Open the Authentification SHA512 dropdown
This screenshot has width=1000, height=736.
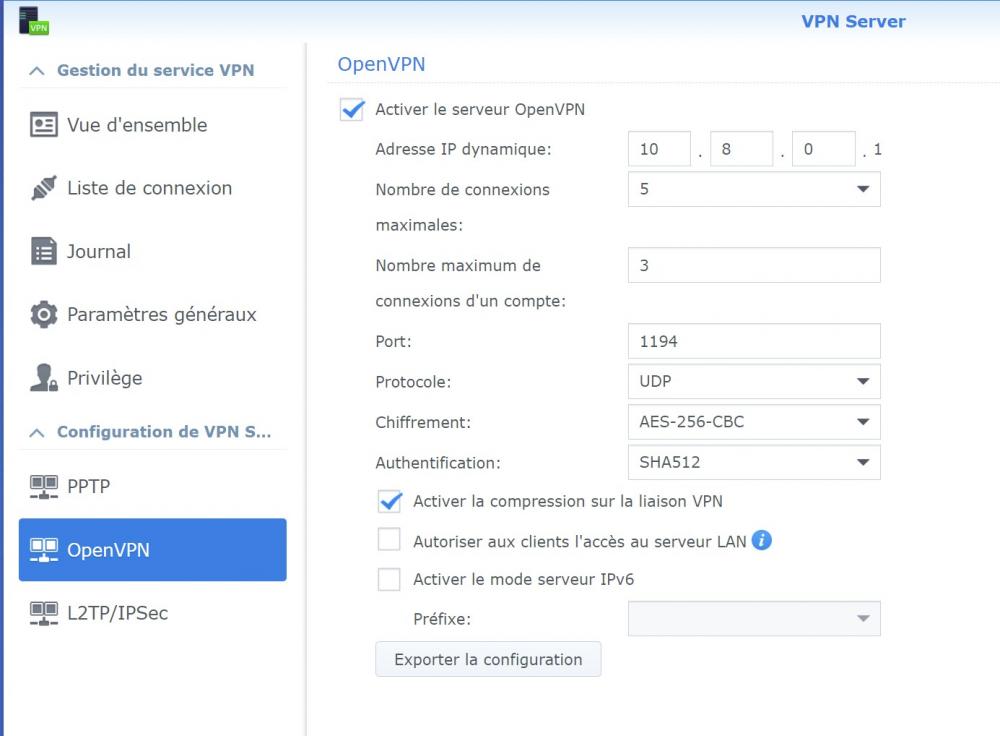[754, 462]
